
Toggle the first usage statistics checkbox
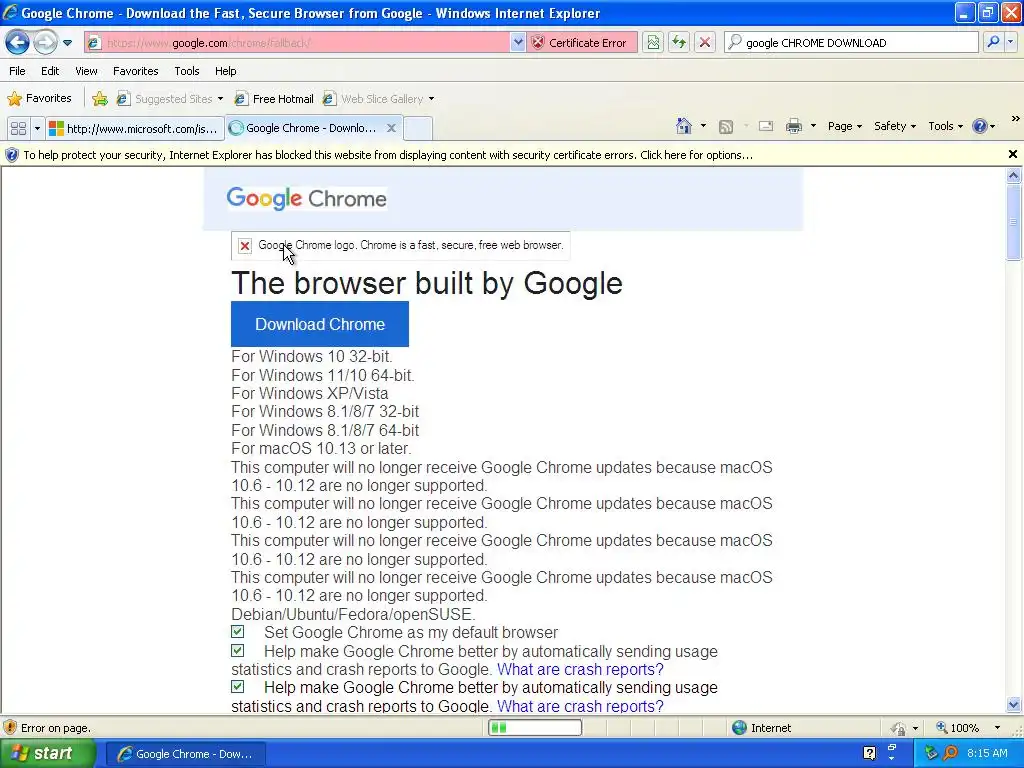tap(238, 650)
